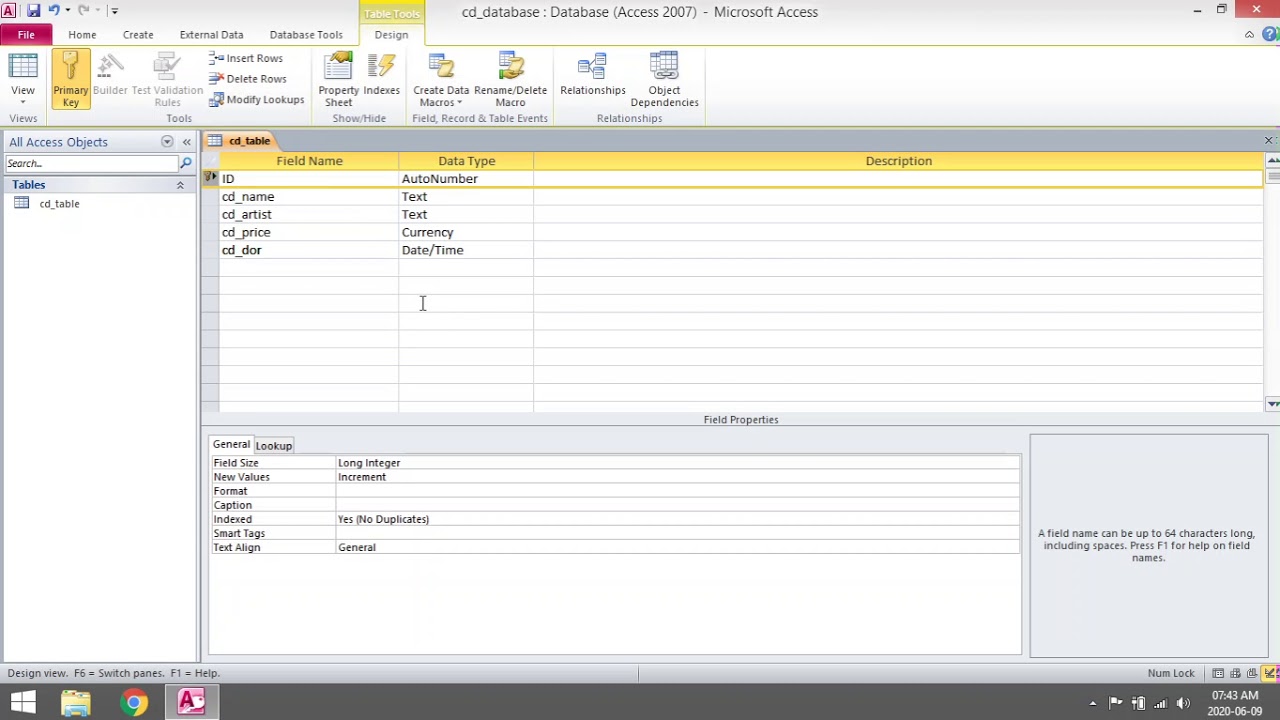Click the Currency data type cell
This screenshot has height=720, width=1280.
click(x=466, y=233)
